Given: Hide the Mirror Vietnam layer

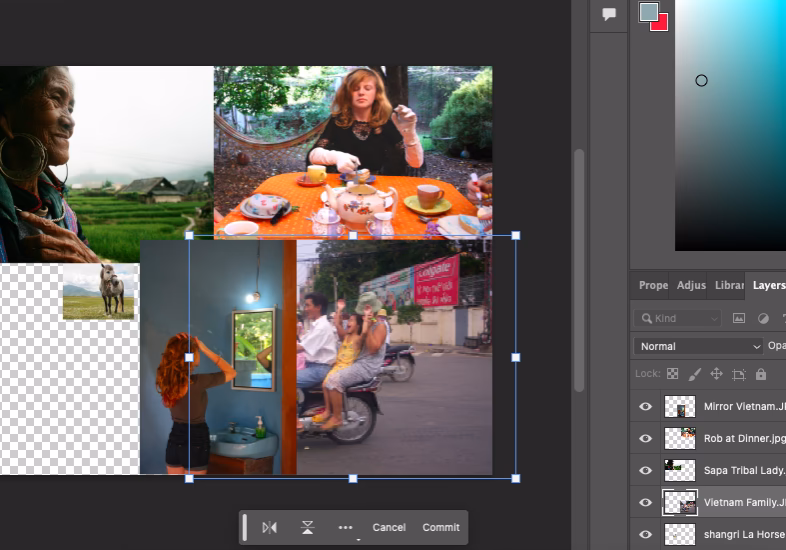Looking at the screenshot, I should point(646,406).
